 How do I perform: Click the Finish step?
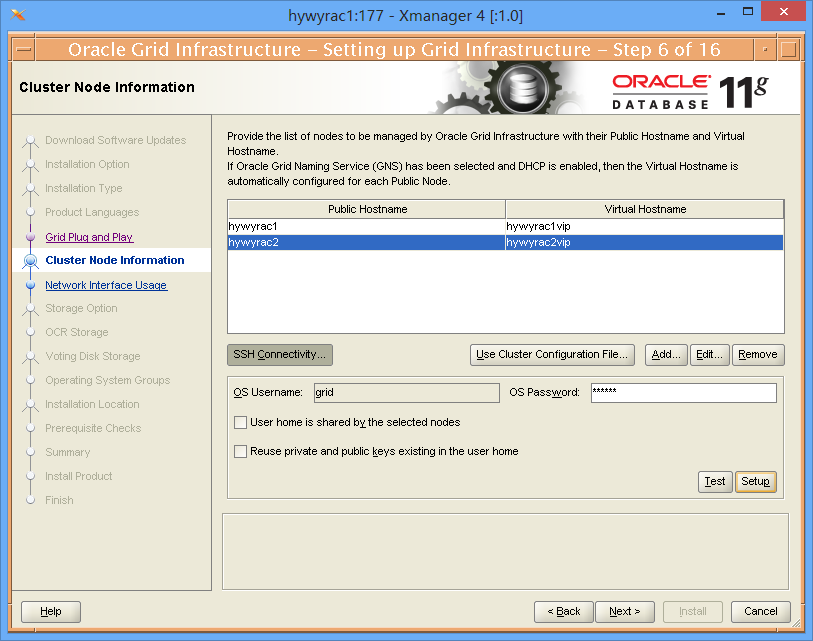(59, 500)
